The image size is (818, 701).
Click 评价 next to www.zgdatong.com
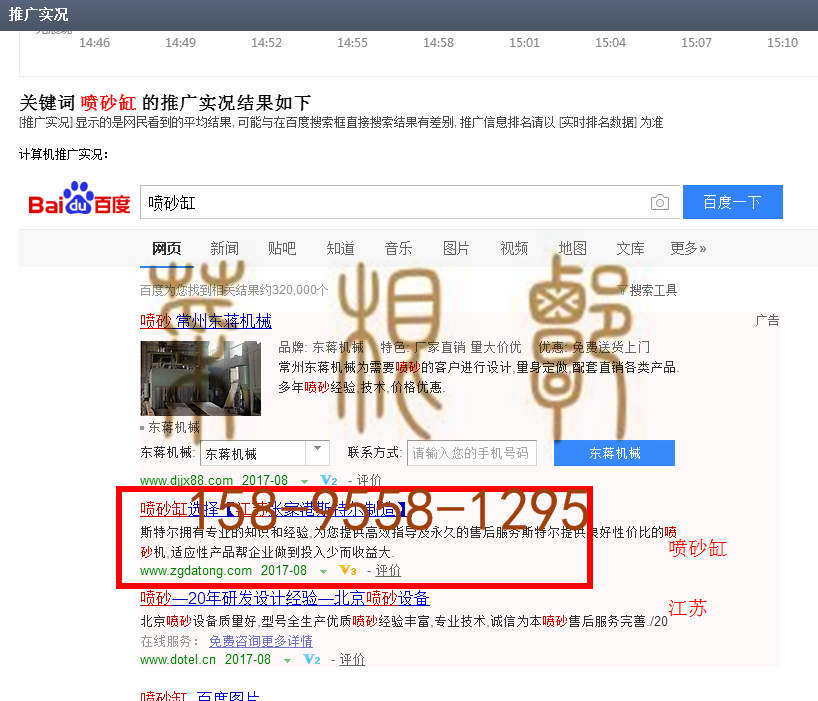[x=388, y=570]
